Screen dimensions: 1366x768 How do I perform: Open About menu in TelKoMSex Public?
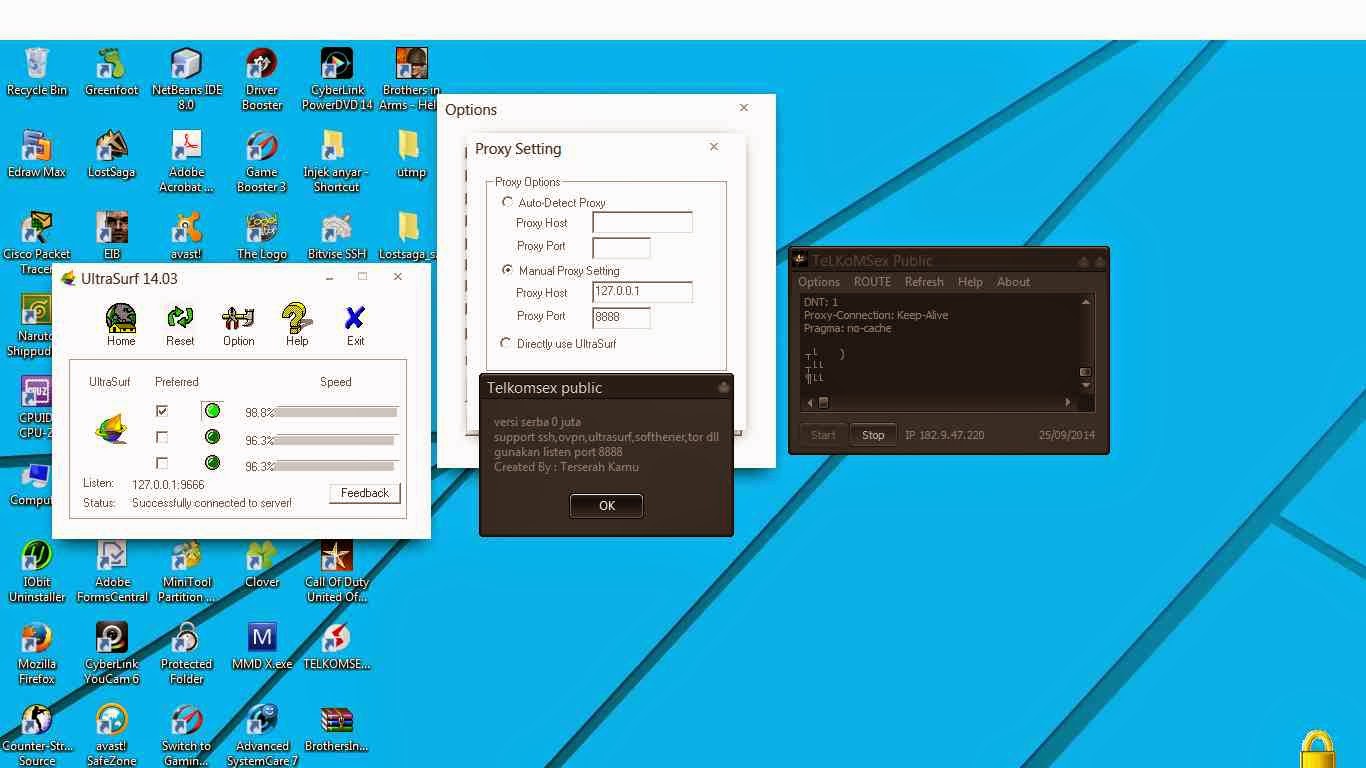(x=1013, y=282)
